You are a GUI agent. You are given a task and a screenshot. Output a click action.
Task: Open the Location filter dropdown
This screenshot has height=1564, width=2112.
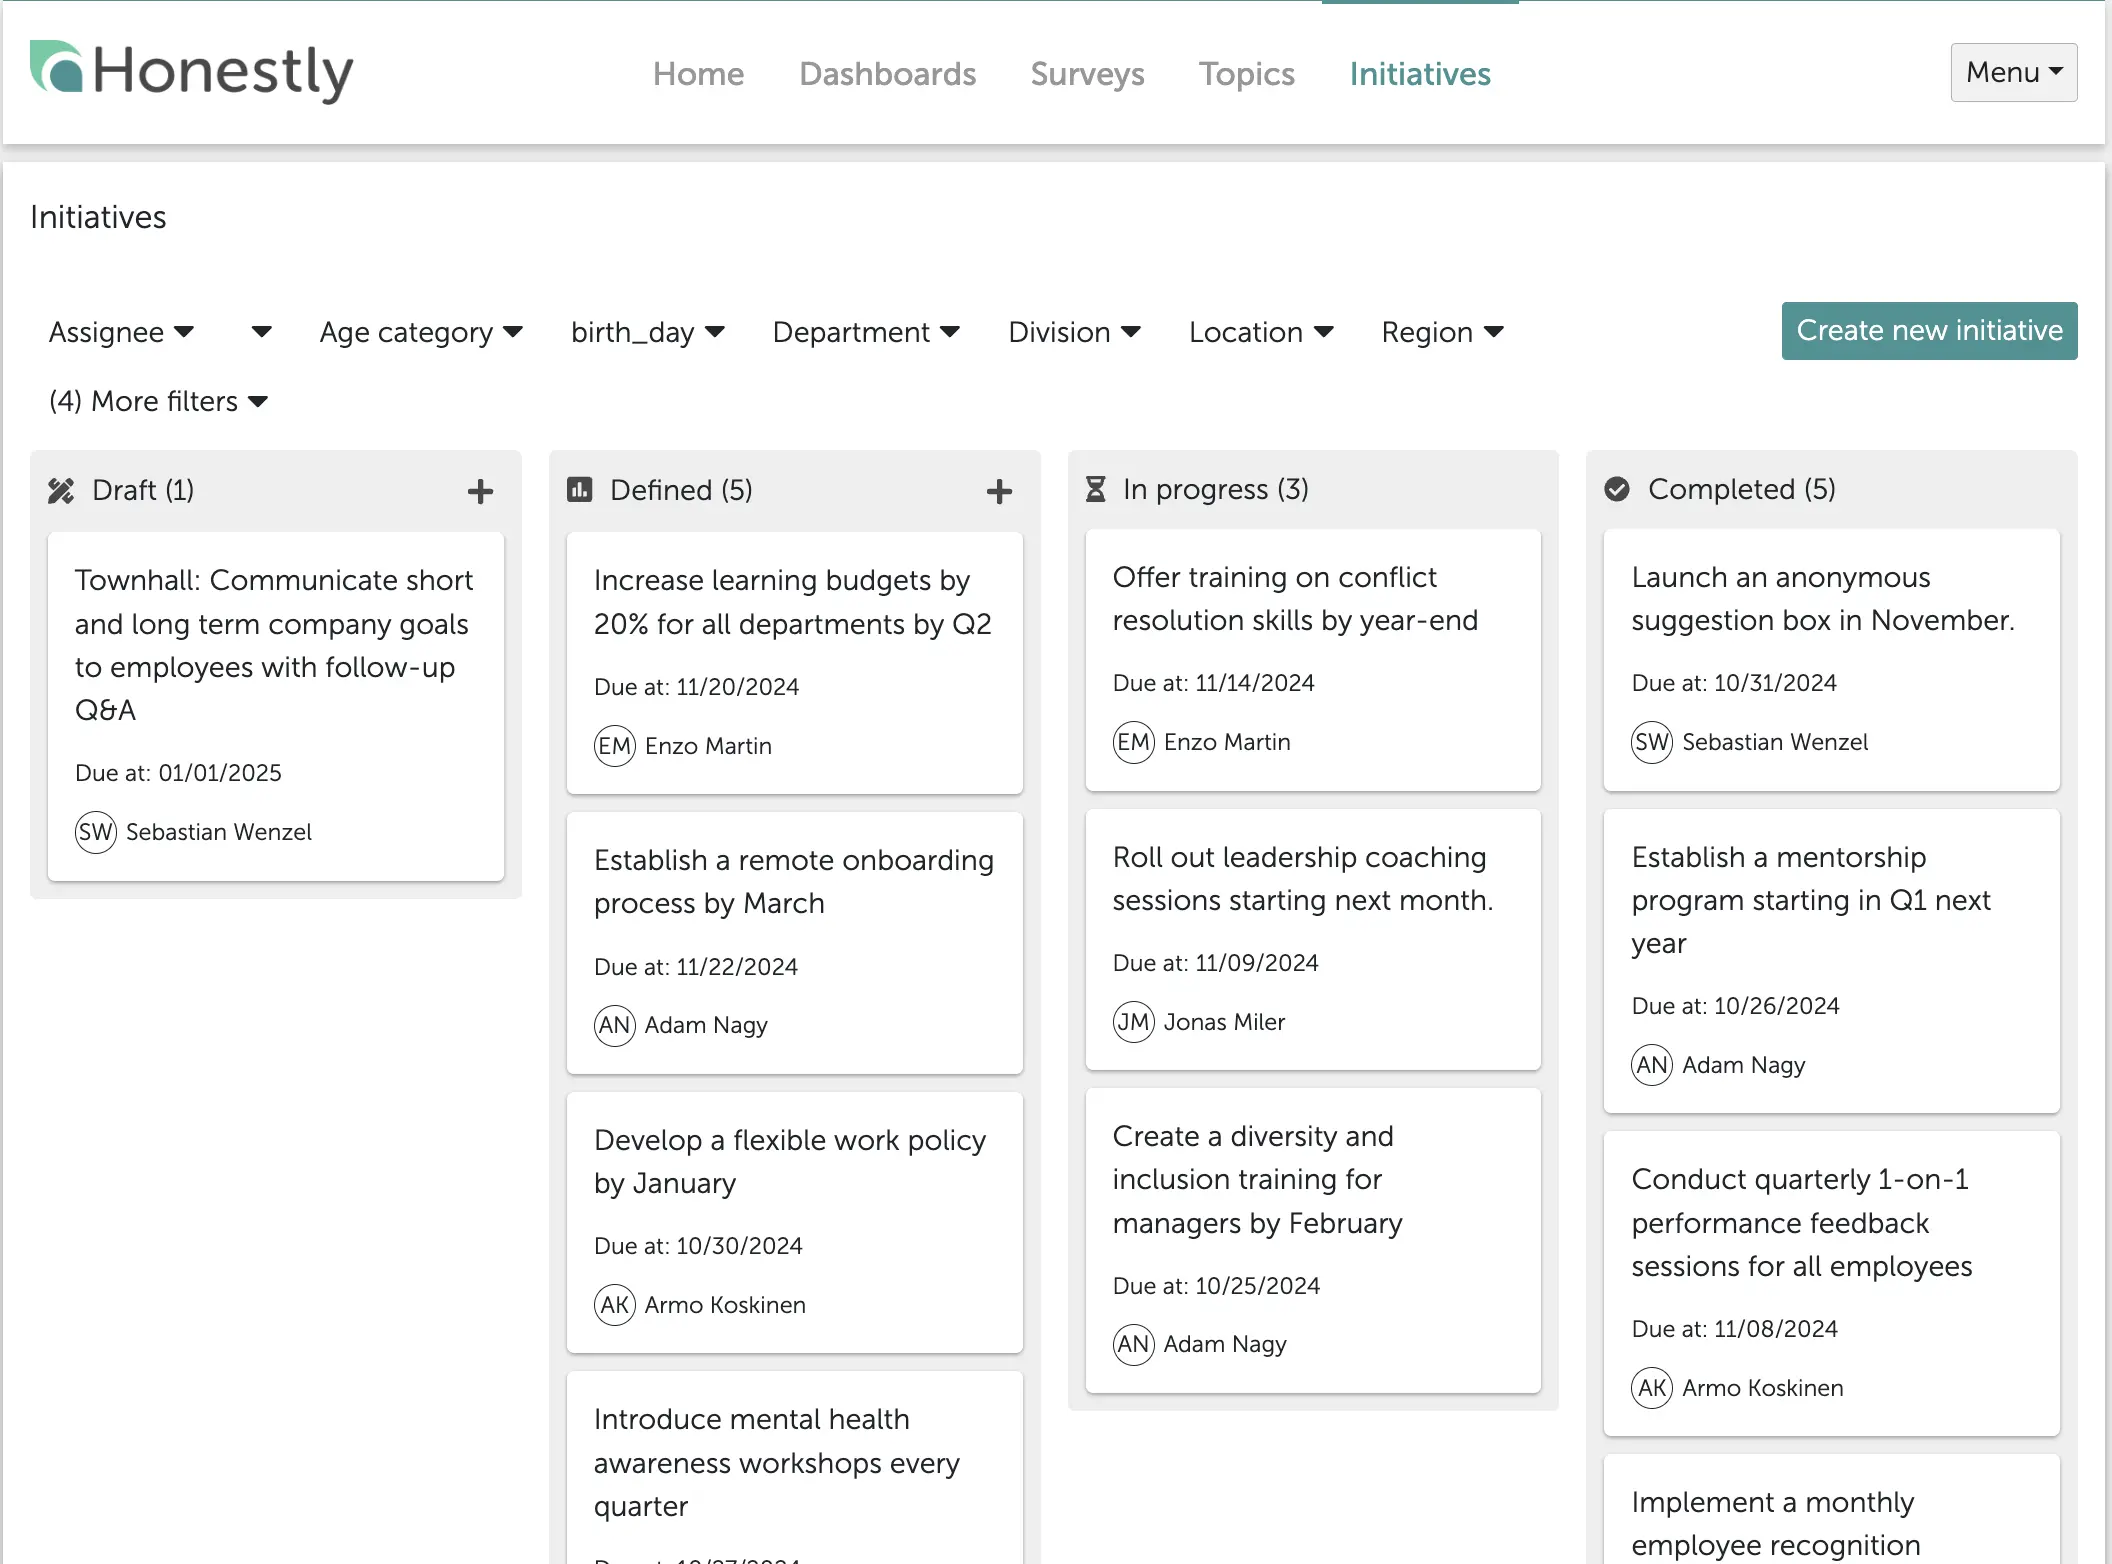(1261, 332)
